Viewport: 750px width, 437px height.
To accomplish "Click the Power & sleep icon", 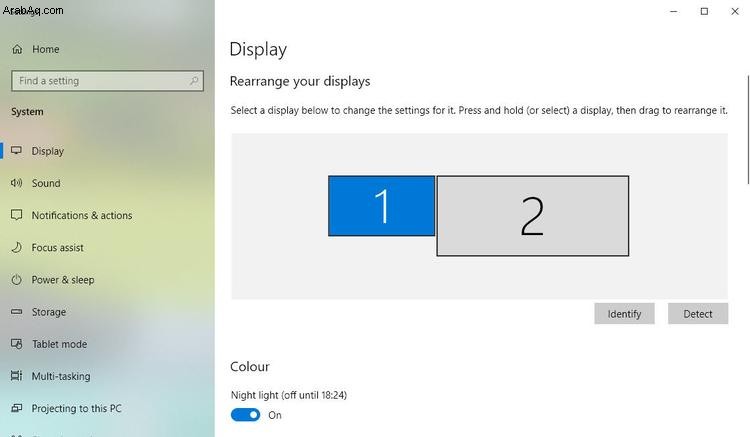I will point(17,279).
